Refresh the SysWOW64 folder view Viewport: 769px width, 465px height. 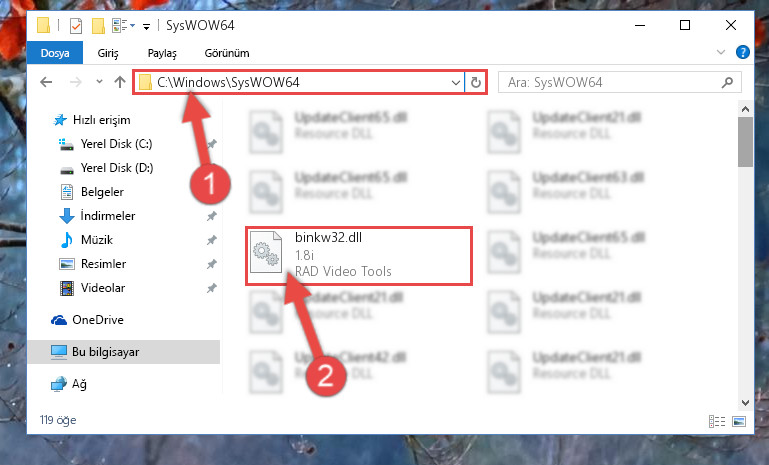click(475, 82)
